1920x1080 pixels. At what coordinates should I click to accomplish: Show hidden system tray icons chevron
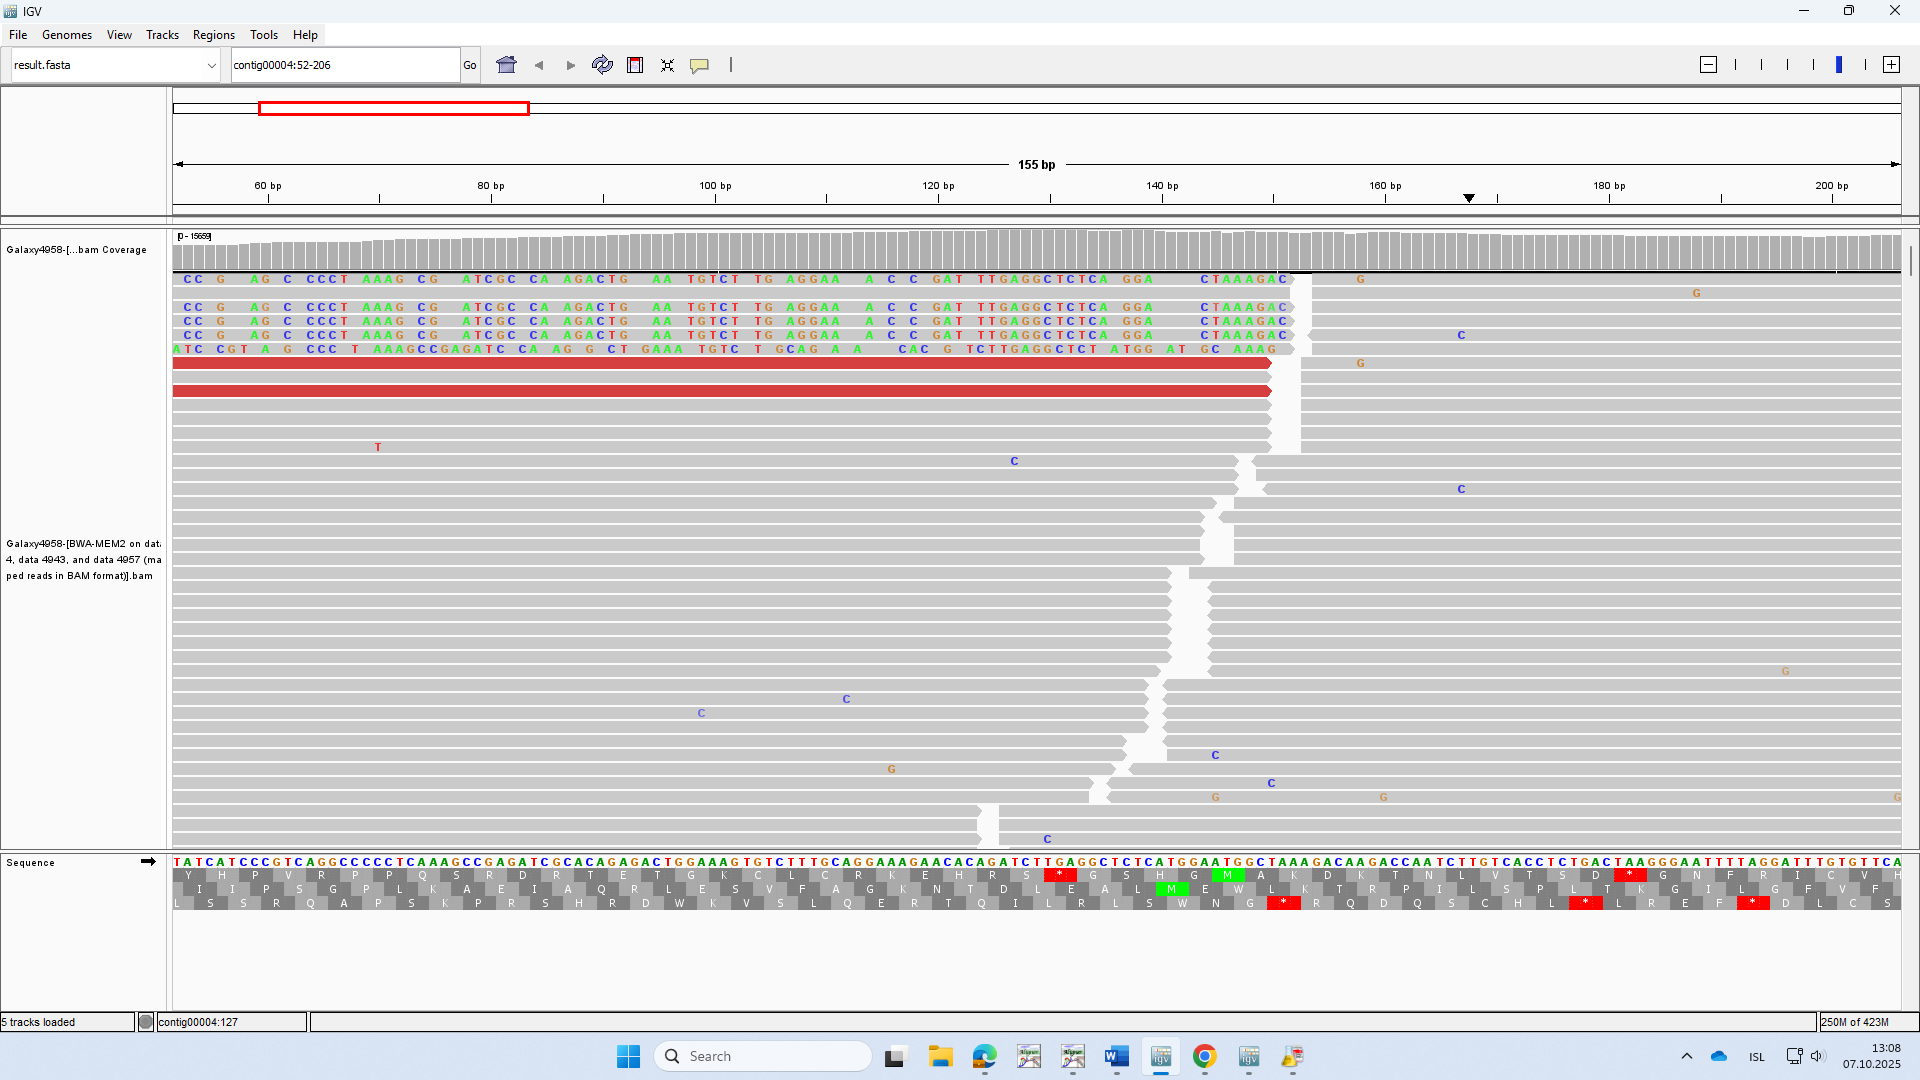(x=1686, y=1057)
